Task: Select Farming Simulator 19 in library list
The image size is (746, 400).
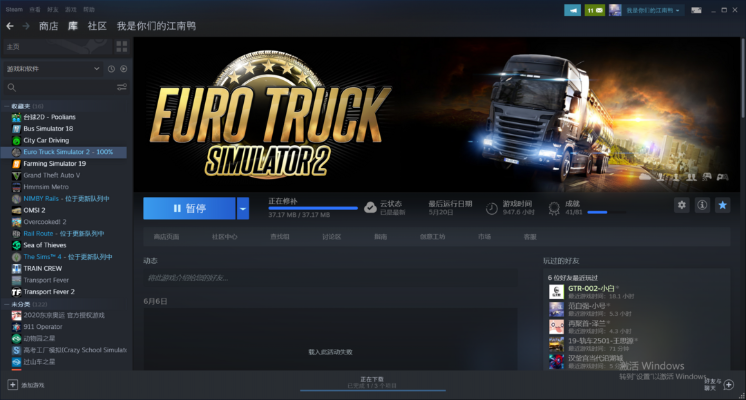Action: point(54,163)
